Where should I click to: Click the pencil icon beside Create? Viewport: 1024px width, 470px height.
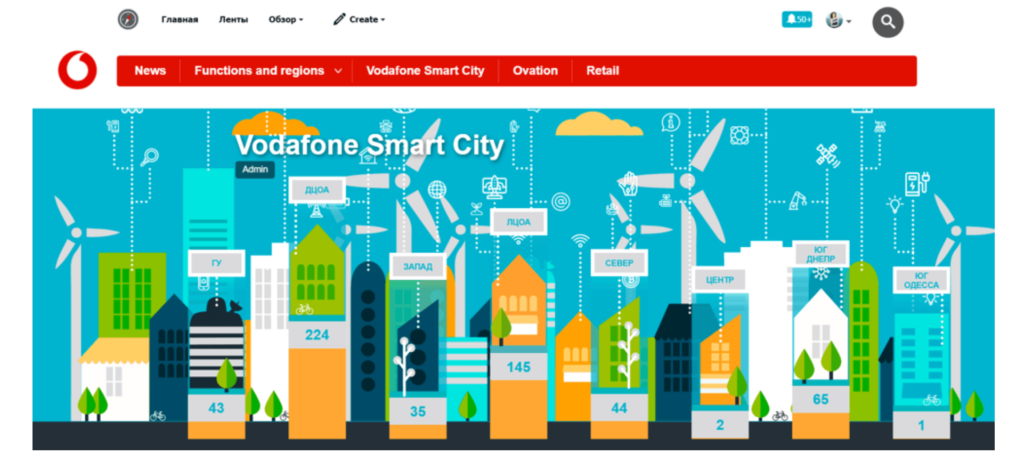pos(339,19)
